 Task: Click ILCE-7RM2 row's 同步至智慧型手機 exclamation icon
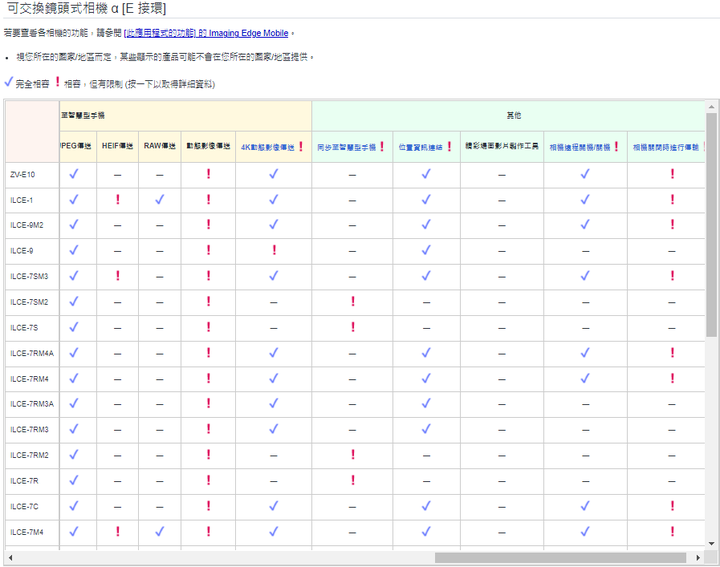click(353, 455)
